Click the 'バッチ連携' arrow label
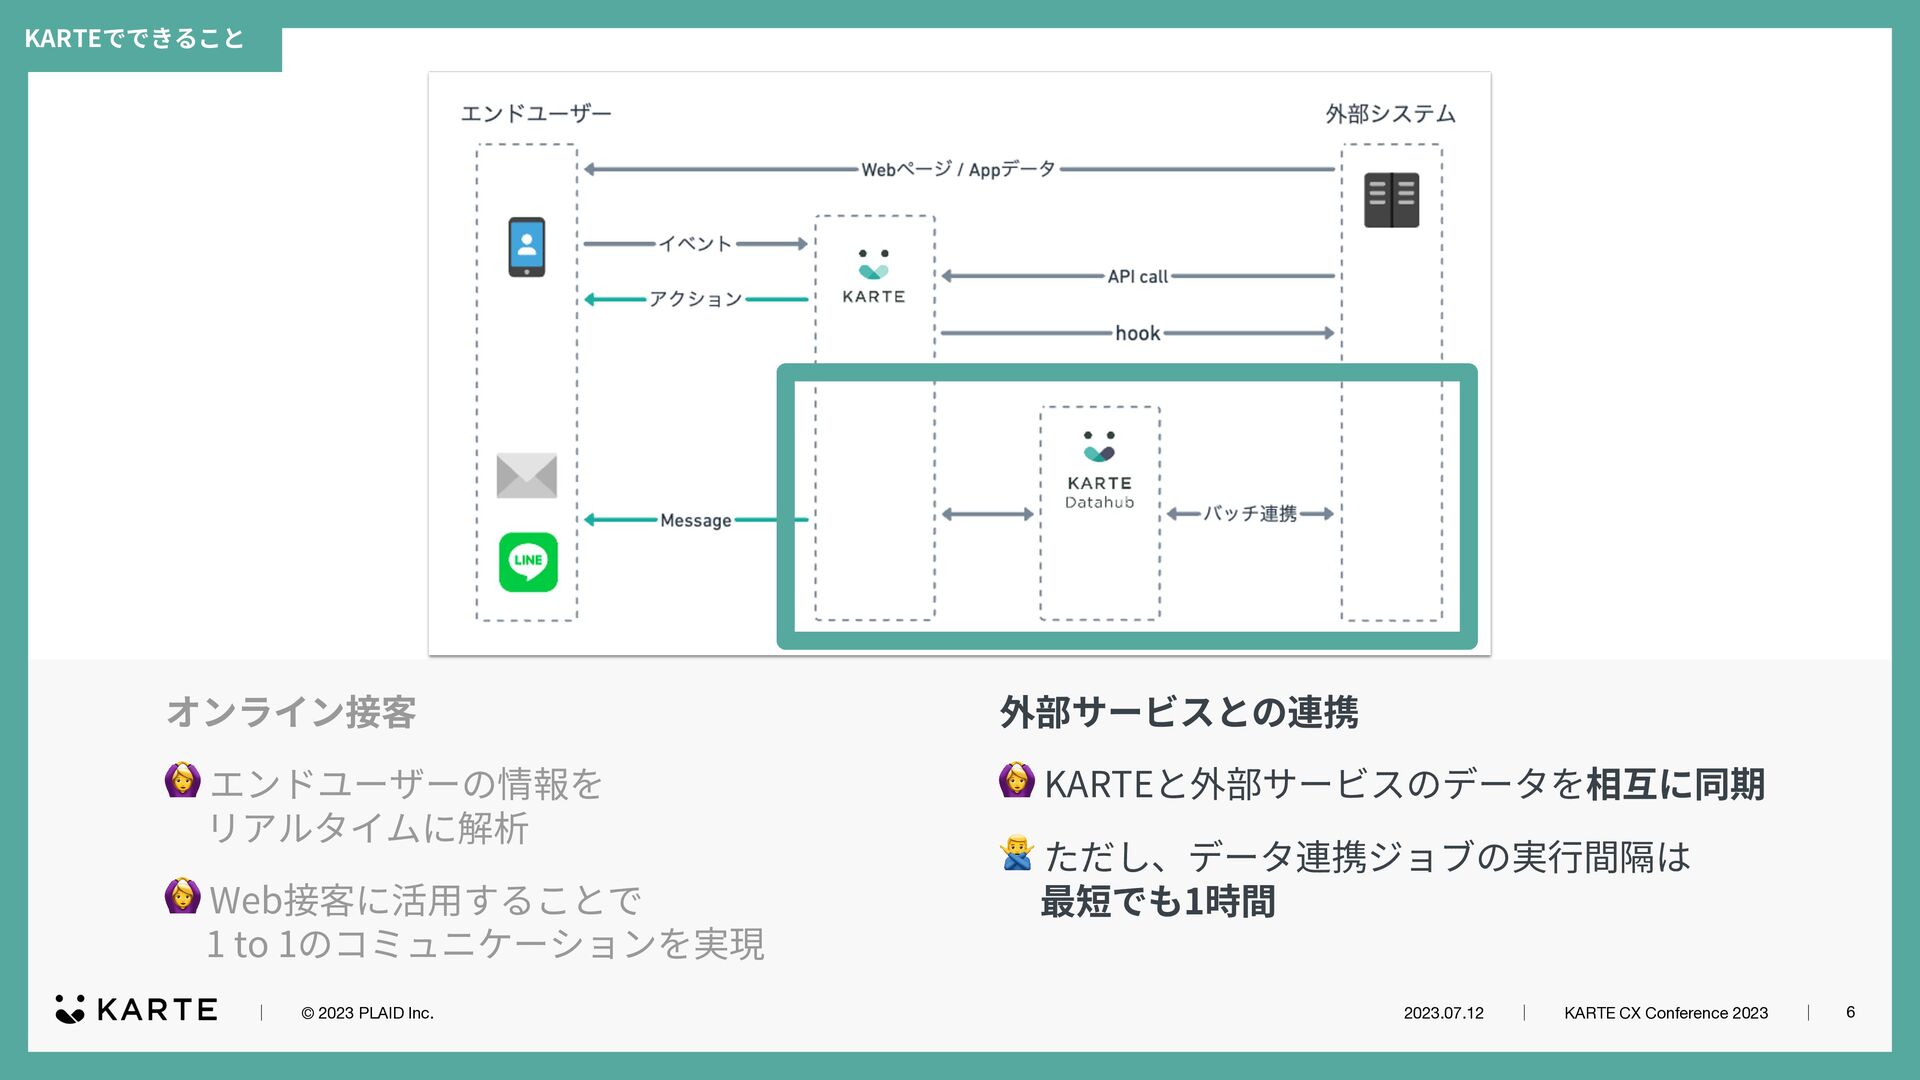The height and width of the screenshot is (1080, 1920). pos(1250,513)
